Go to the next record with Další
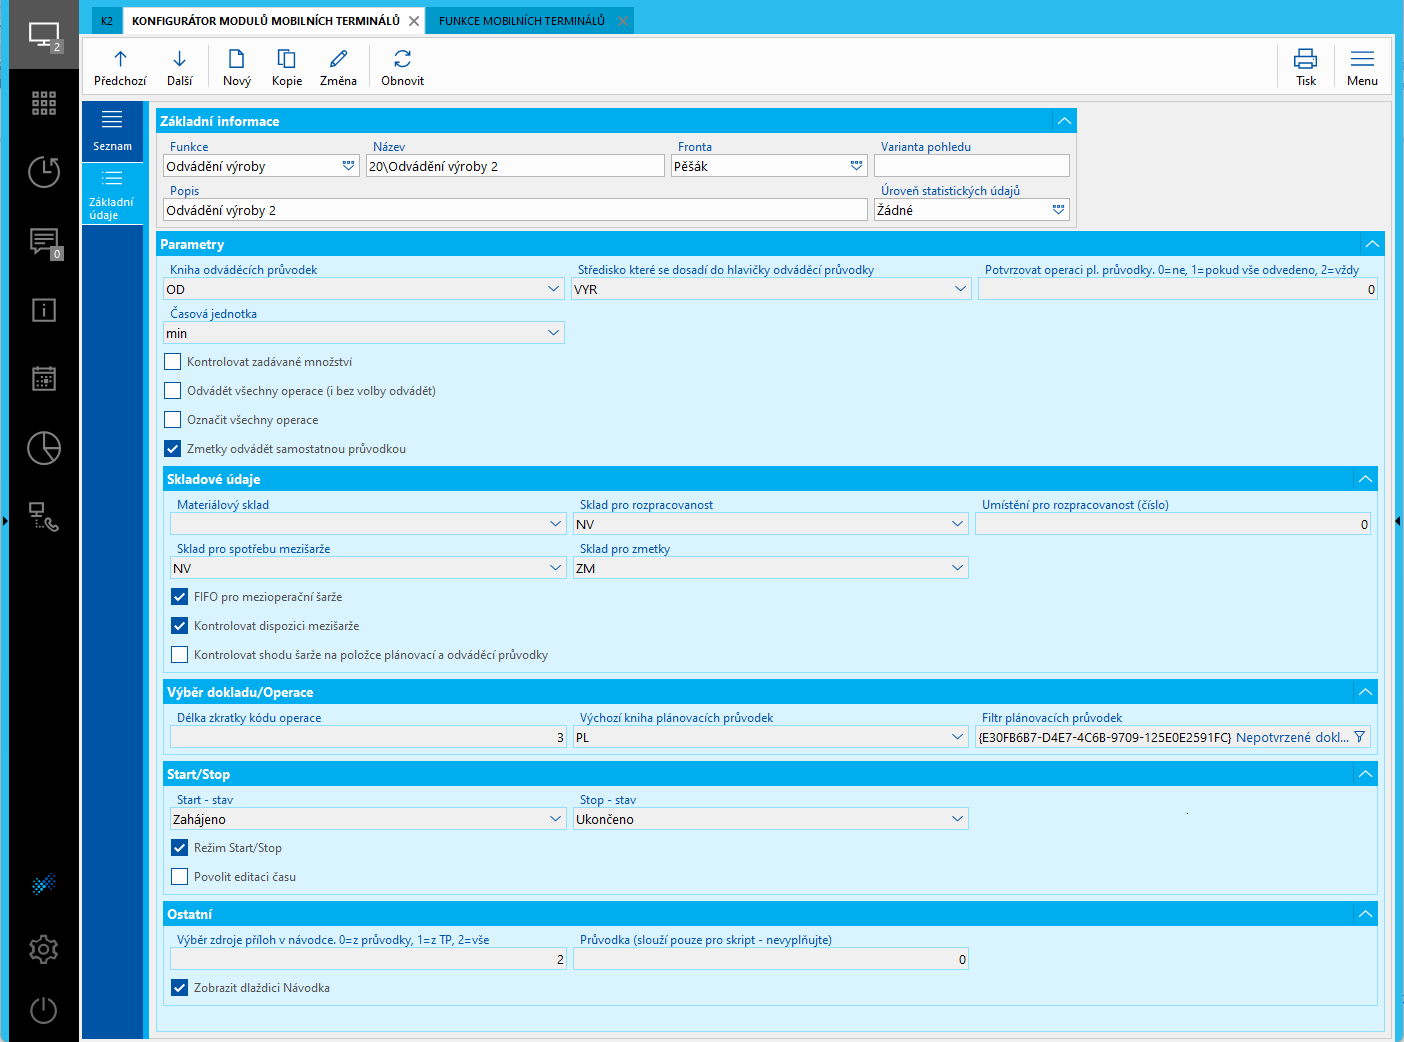The image size is (1404, 1042). coord(180,67)
